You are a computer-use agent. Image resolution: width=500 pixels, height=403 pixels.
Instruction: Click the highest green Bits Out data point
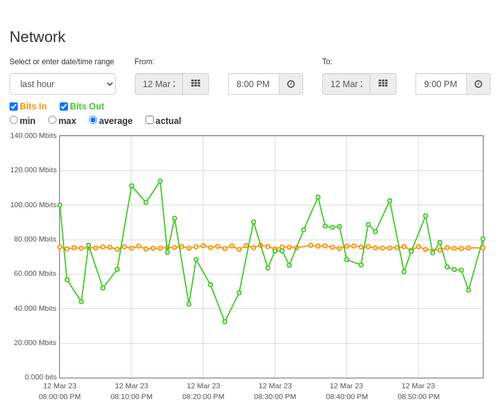pos(160,181)
